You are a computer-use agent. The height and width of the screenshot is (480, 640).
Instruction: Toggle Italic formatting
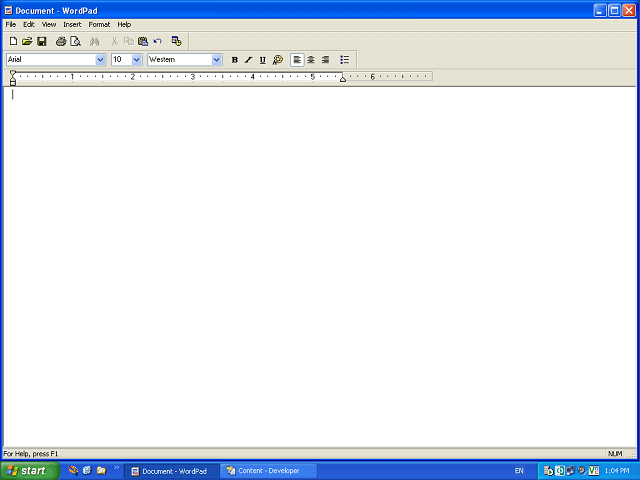tap(248, 60)
